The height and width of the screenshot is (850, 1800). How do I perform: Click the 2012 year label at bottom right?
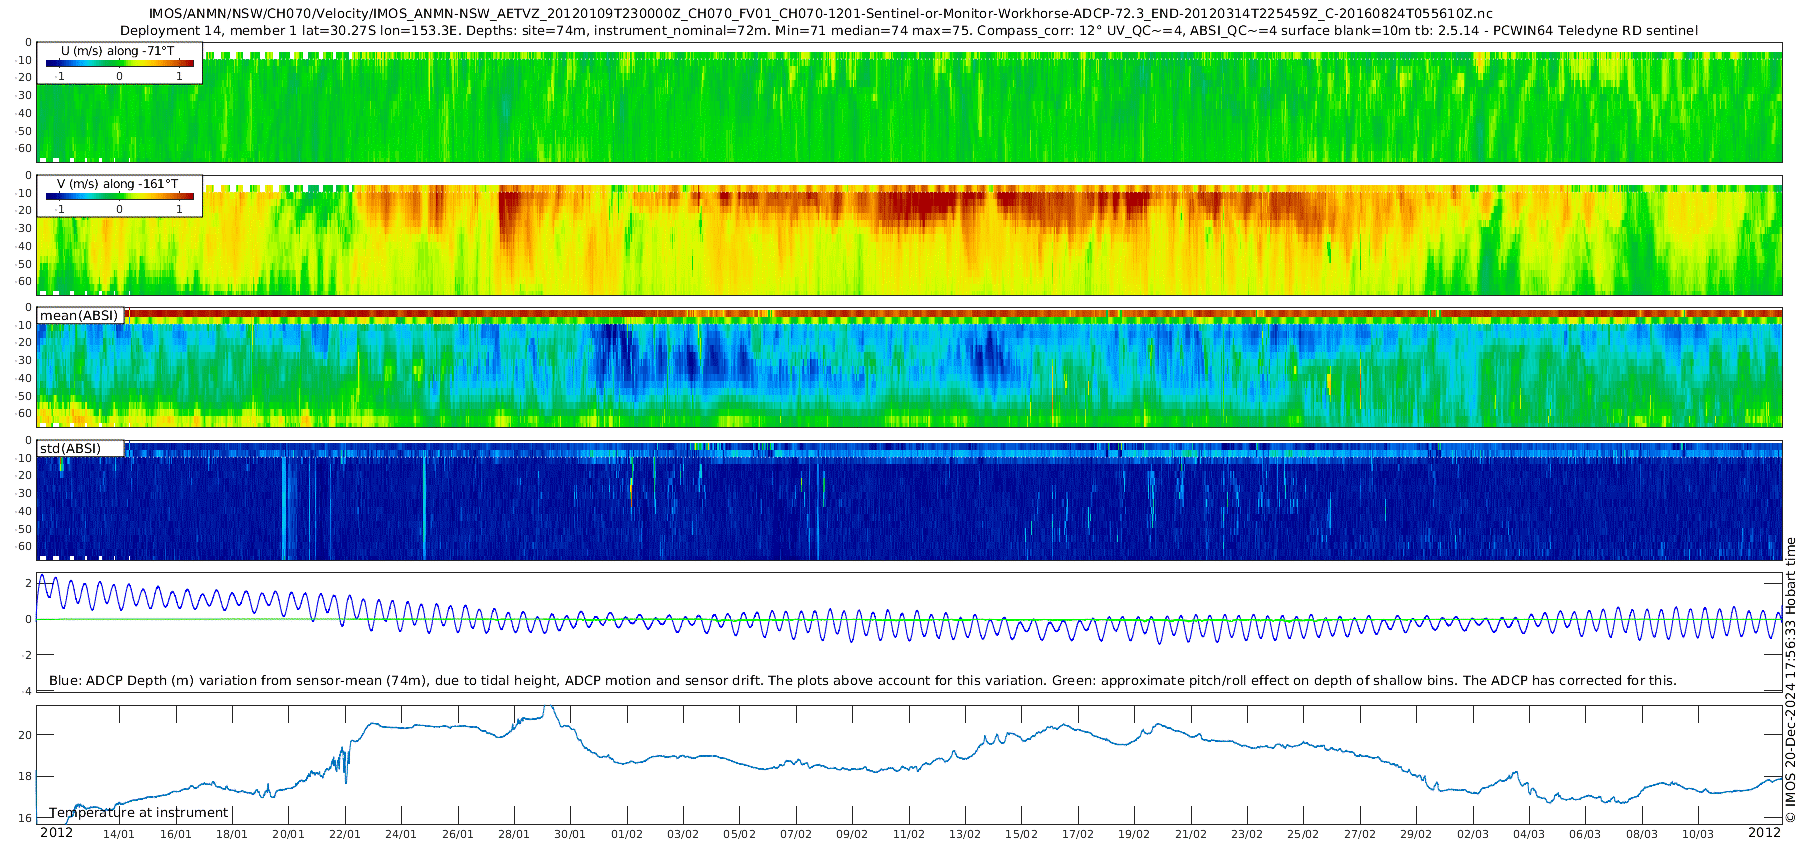[1764, 832]
